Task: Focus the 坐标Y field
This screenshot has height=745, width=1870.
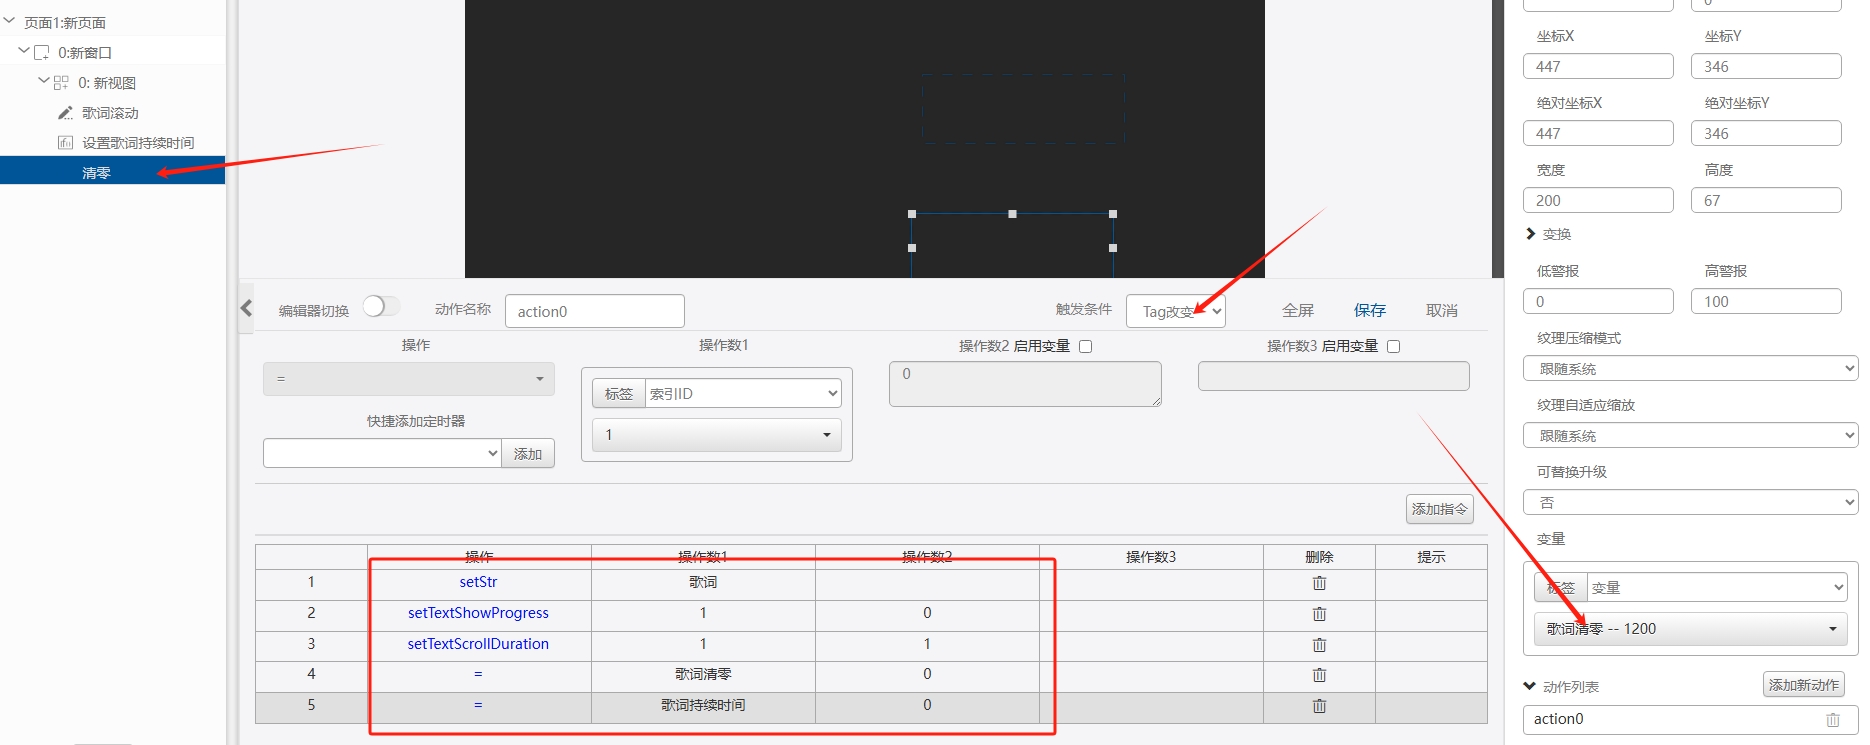Action: point(1766,66)
